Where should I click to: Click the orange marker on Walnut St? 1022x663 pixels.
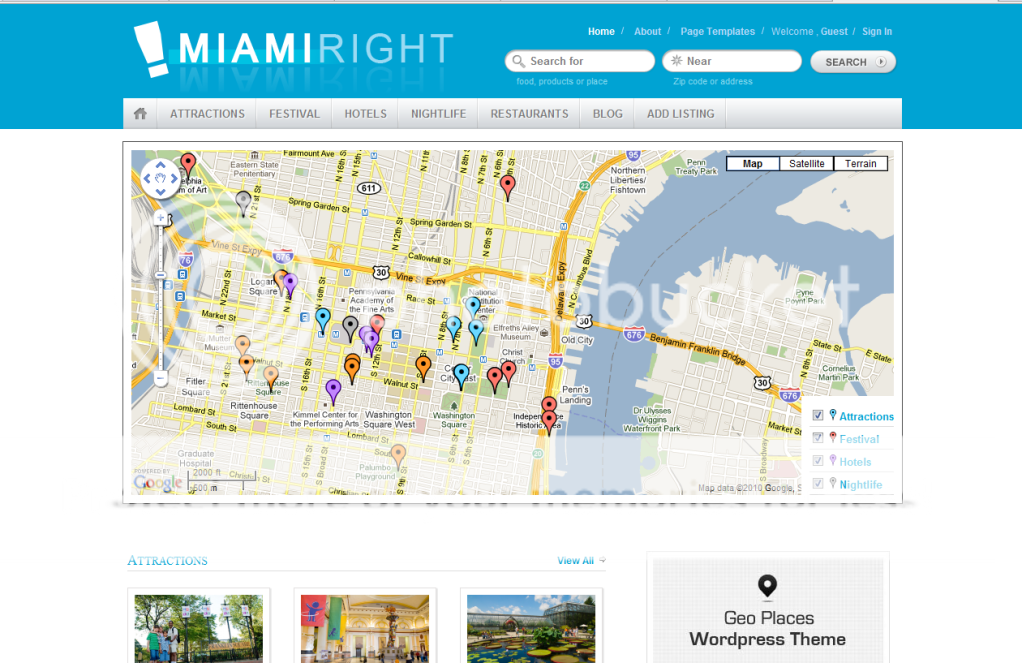[423, 368]
